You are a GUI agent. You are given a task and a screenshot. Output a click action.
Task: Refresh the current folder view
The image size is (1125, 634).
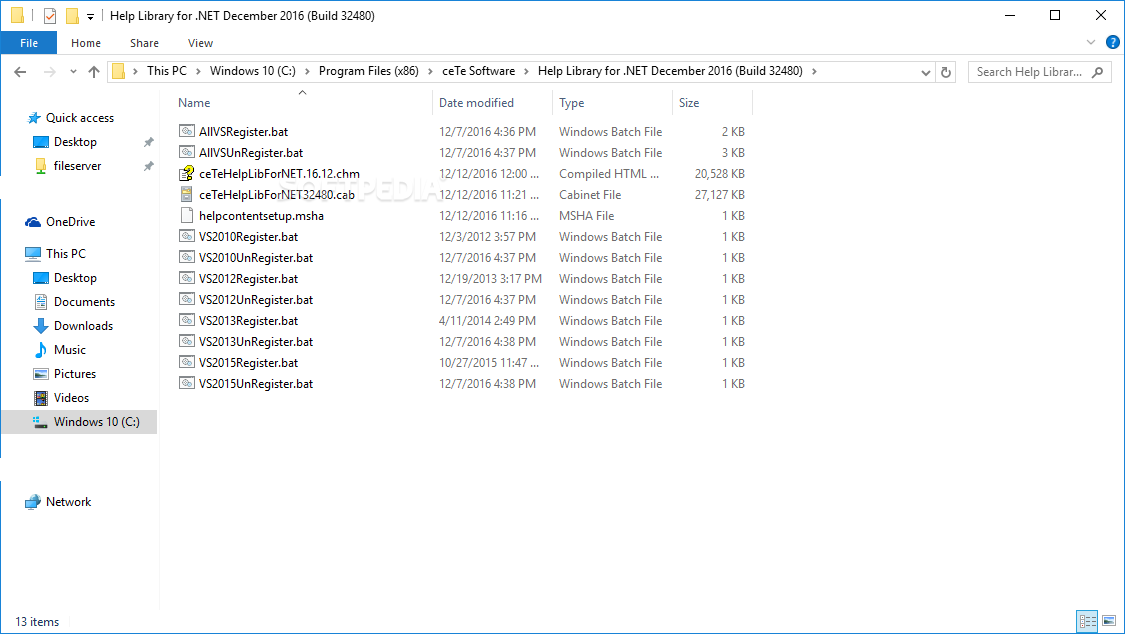(x=946, y=72)
